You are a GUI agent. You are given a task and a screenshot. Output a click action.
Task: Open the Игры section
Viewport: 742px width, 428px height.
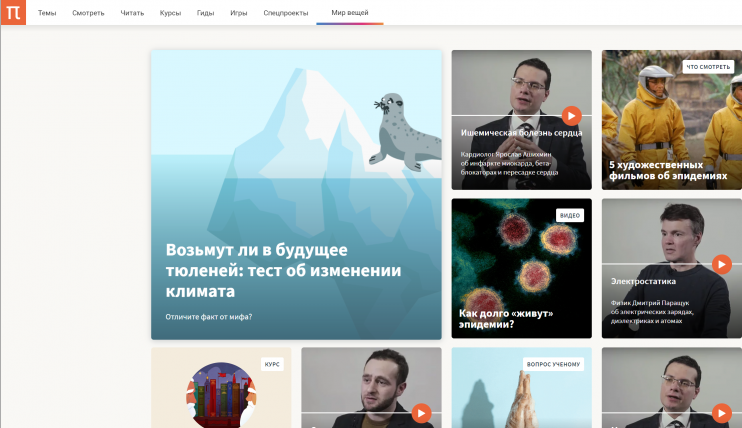pyautogui.click(x=238, y=13)
